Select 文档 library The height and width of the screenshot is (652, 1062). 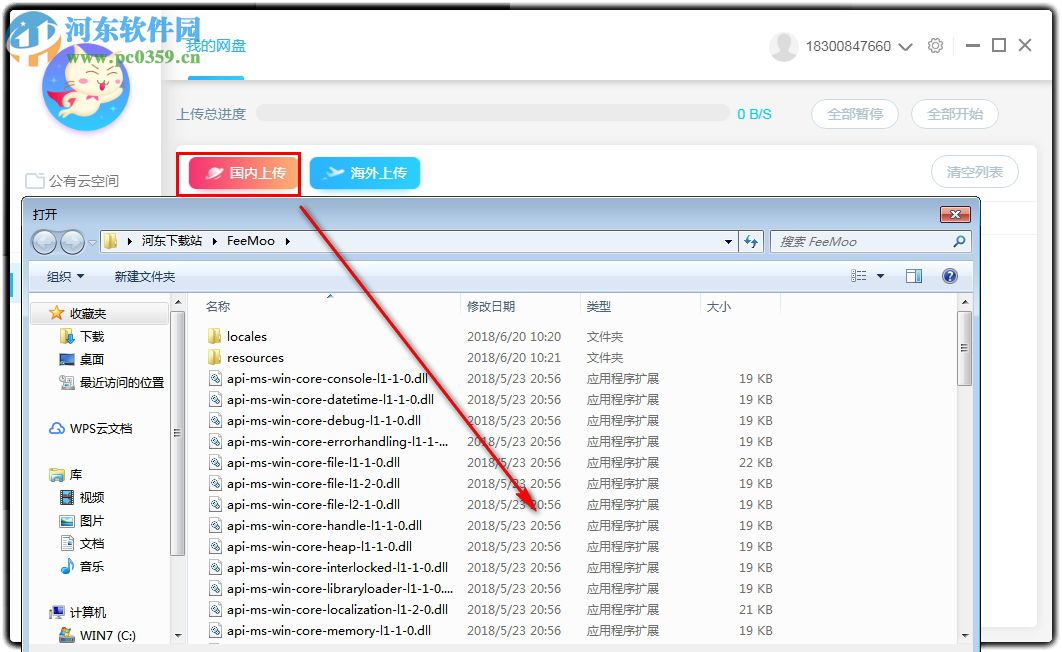point(82,544)
